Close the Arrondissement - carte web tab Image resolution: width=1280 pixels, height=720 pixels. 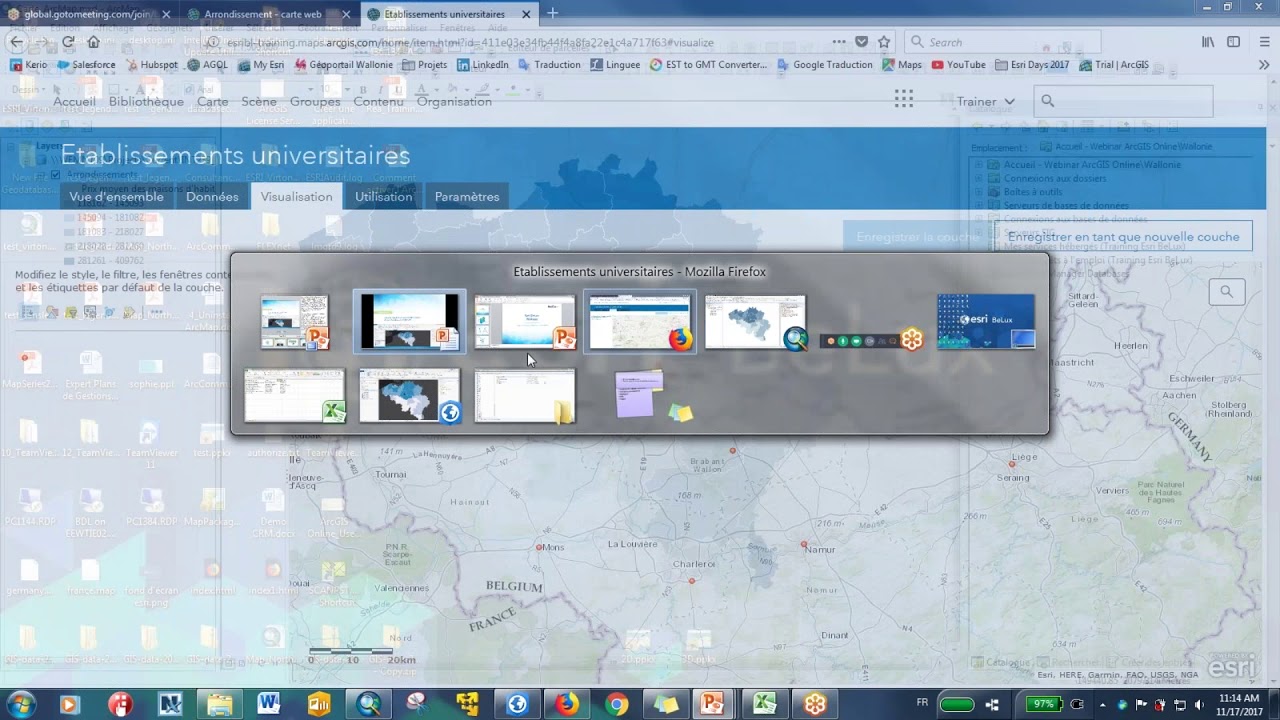click(345, 14)
